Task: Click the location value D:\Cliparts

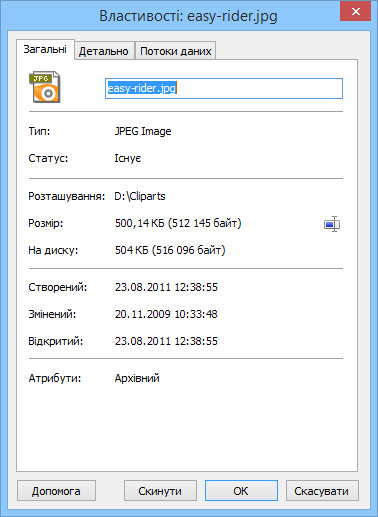Action: tap(140, 196)
